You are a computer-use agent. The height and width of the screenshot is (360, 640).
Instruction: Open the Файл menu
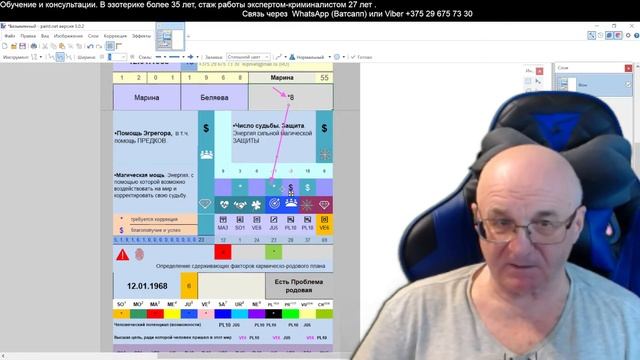[x=9, y=36]
